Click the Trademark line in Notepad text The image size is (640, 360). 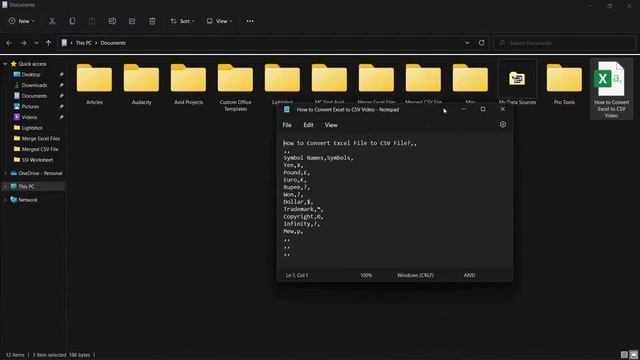tap(303, 209)
